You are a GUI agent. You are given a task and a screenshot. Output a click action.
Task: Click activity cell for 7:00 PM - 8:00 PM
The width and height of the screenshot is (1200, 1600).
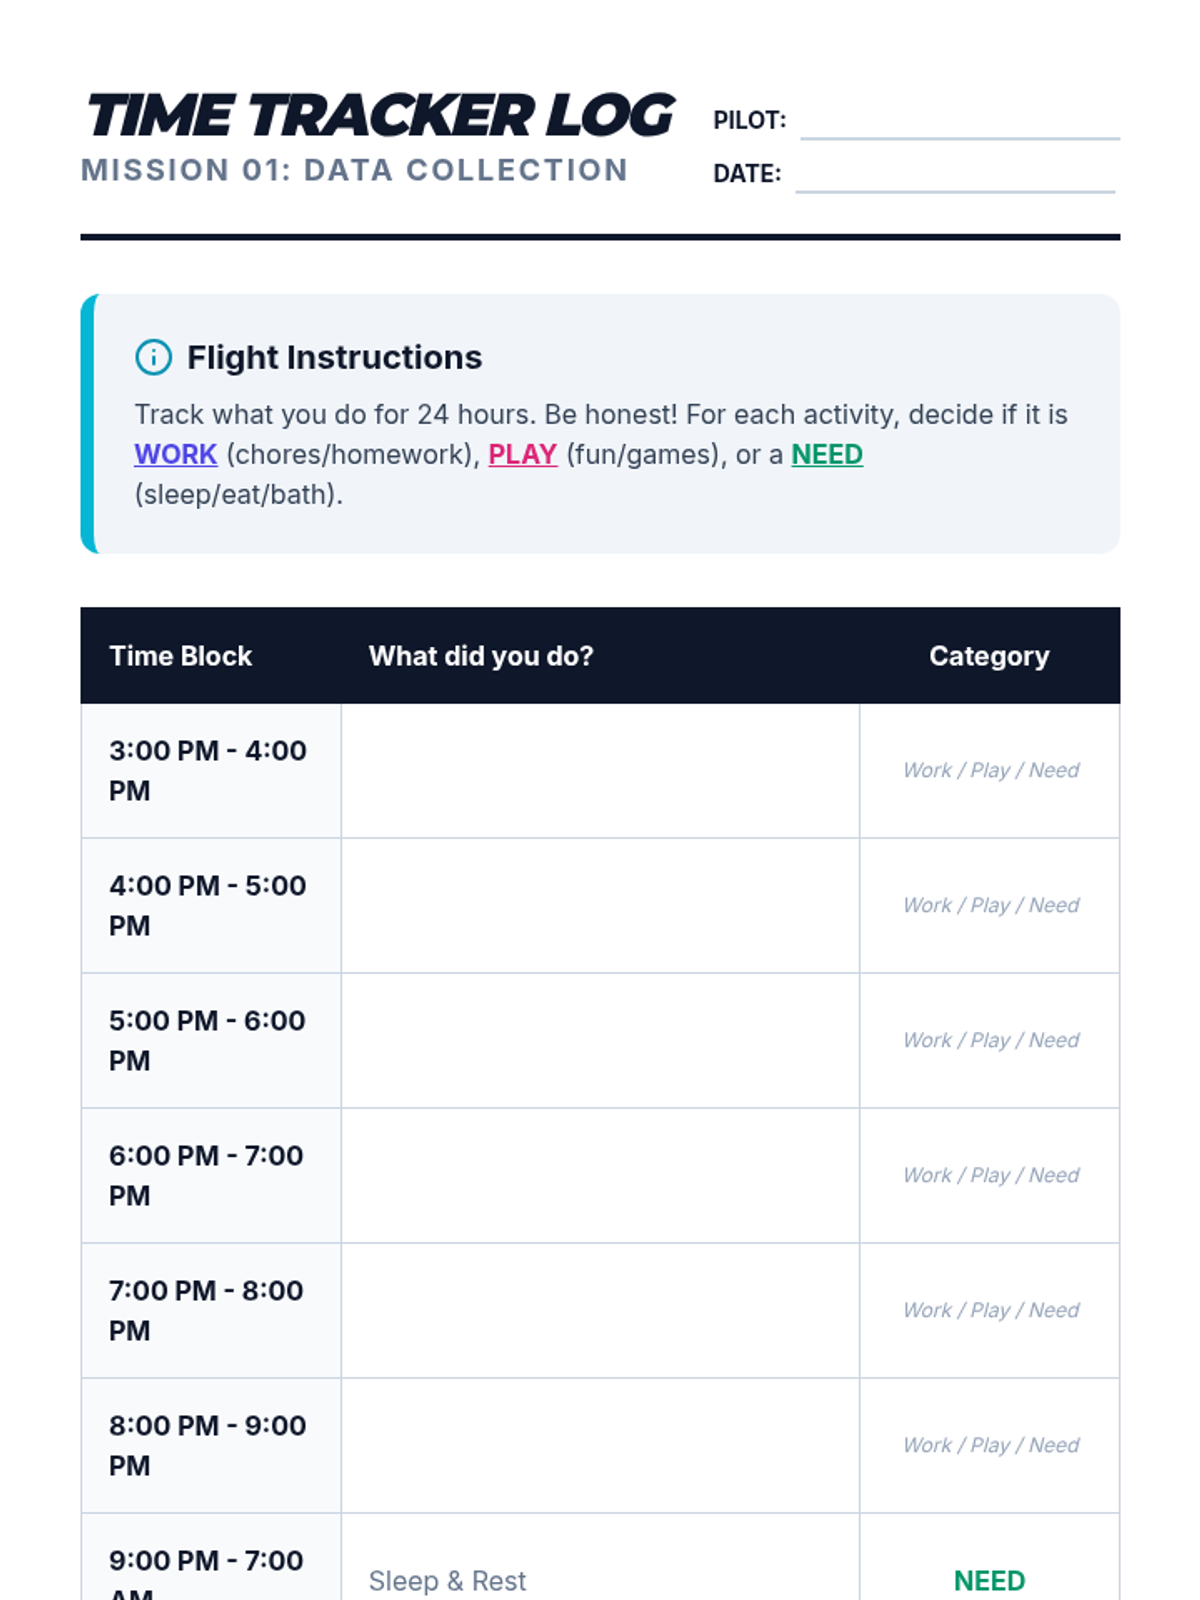click(x=600, y=1311)
